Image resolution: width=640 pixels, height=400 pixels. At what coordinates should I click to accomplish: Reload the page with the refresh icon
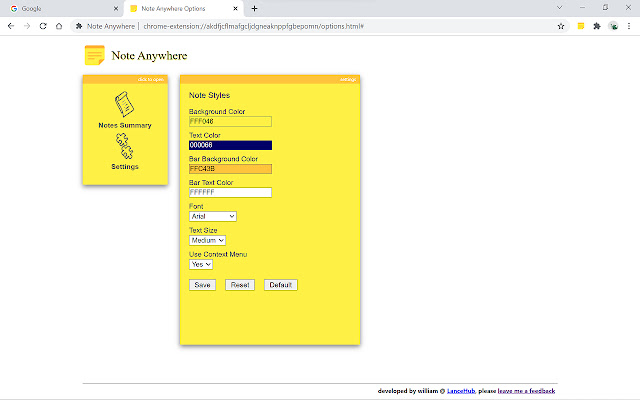click(x=43, y=25)
